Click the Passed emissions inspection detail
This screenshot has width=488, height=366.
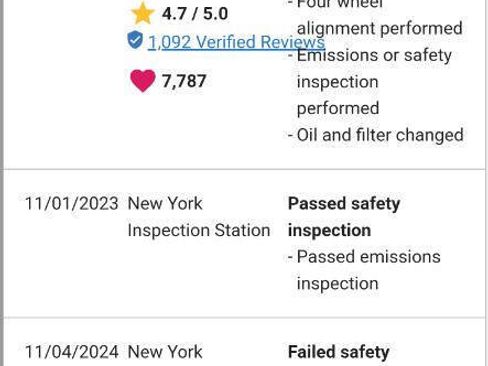point(364,270)
